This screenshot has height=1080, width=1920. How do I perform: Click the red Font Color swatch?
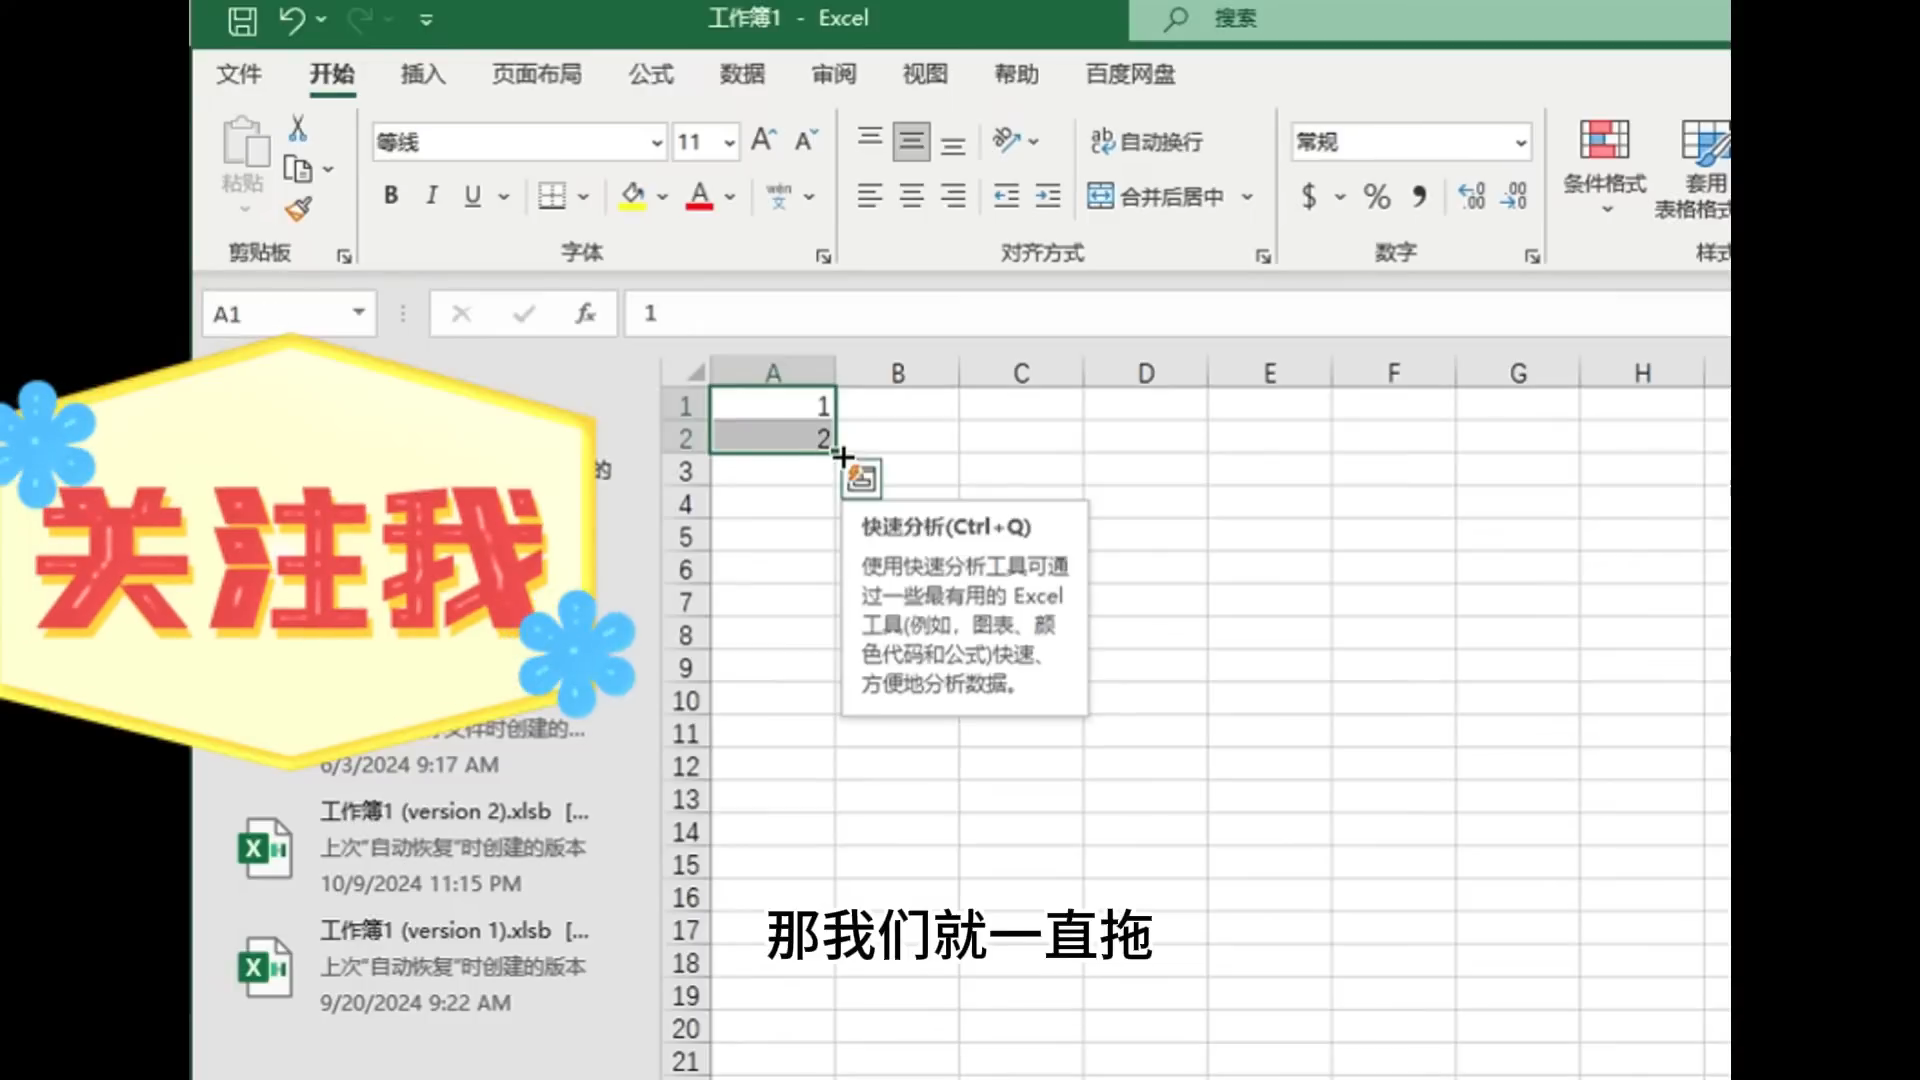700,196
